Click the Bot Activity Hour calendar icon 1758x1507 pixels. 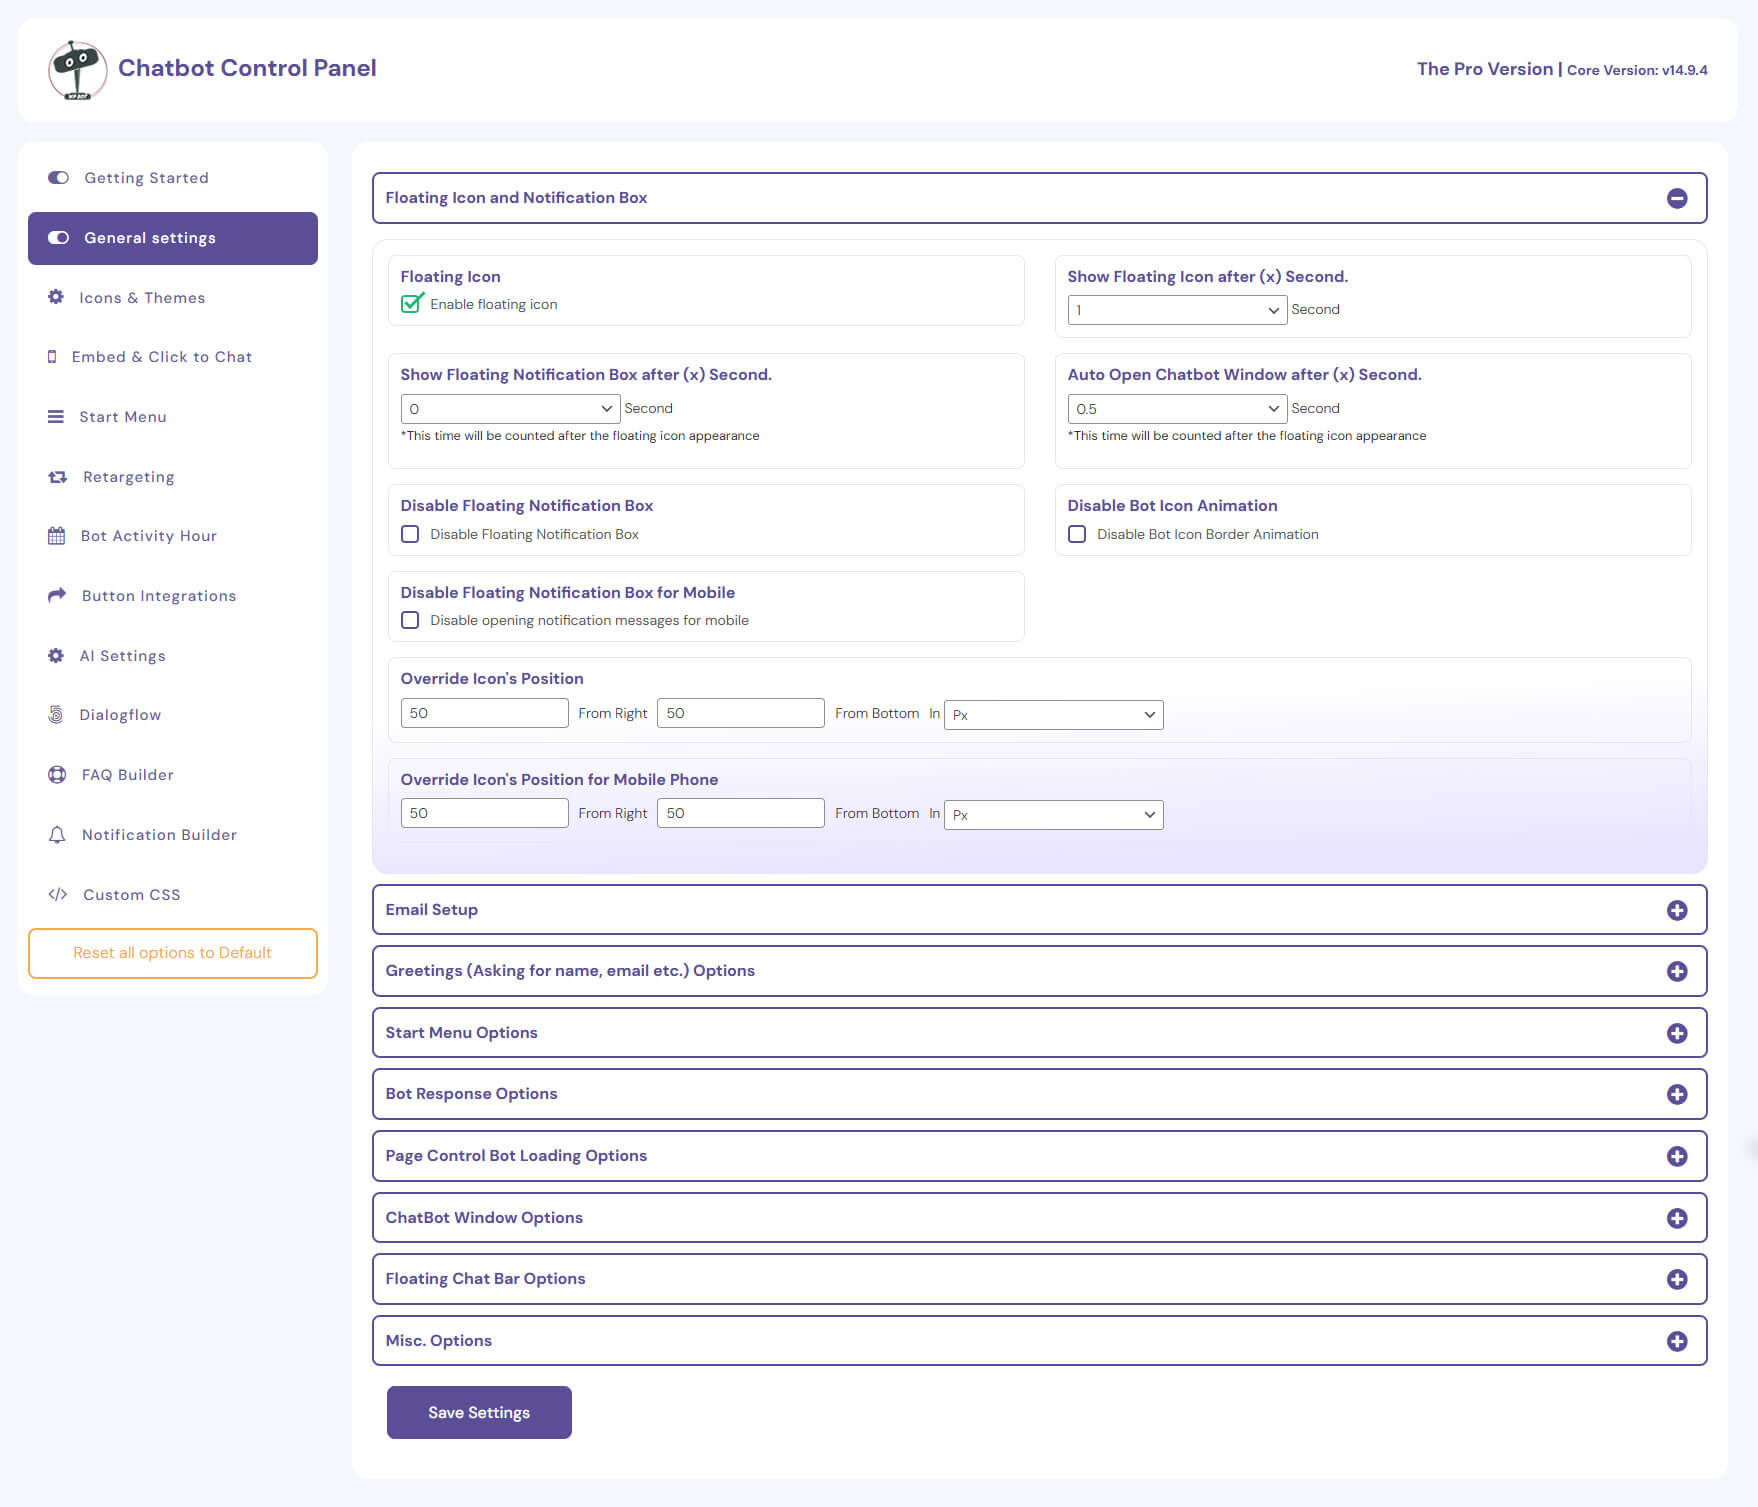56,536
